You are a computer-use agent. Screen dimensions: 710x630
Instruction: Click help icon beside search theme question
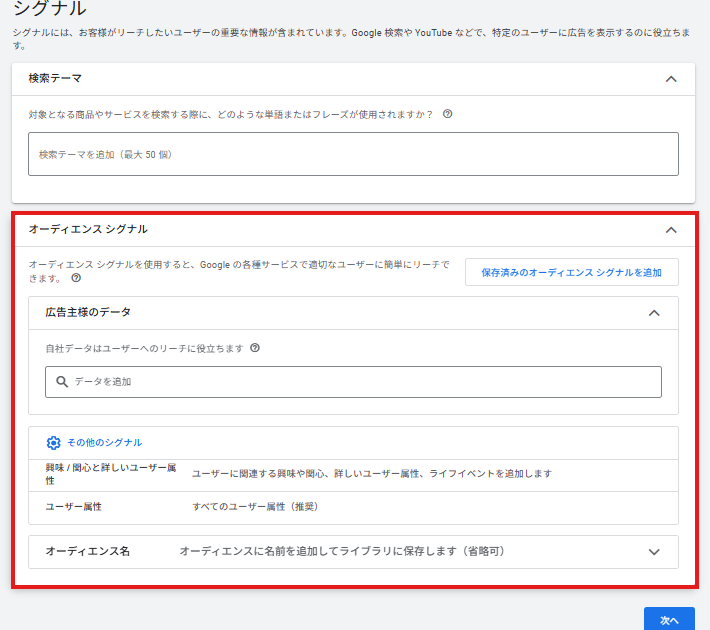pyautogui.click(x=447, y=114)
